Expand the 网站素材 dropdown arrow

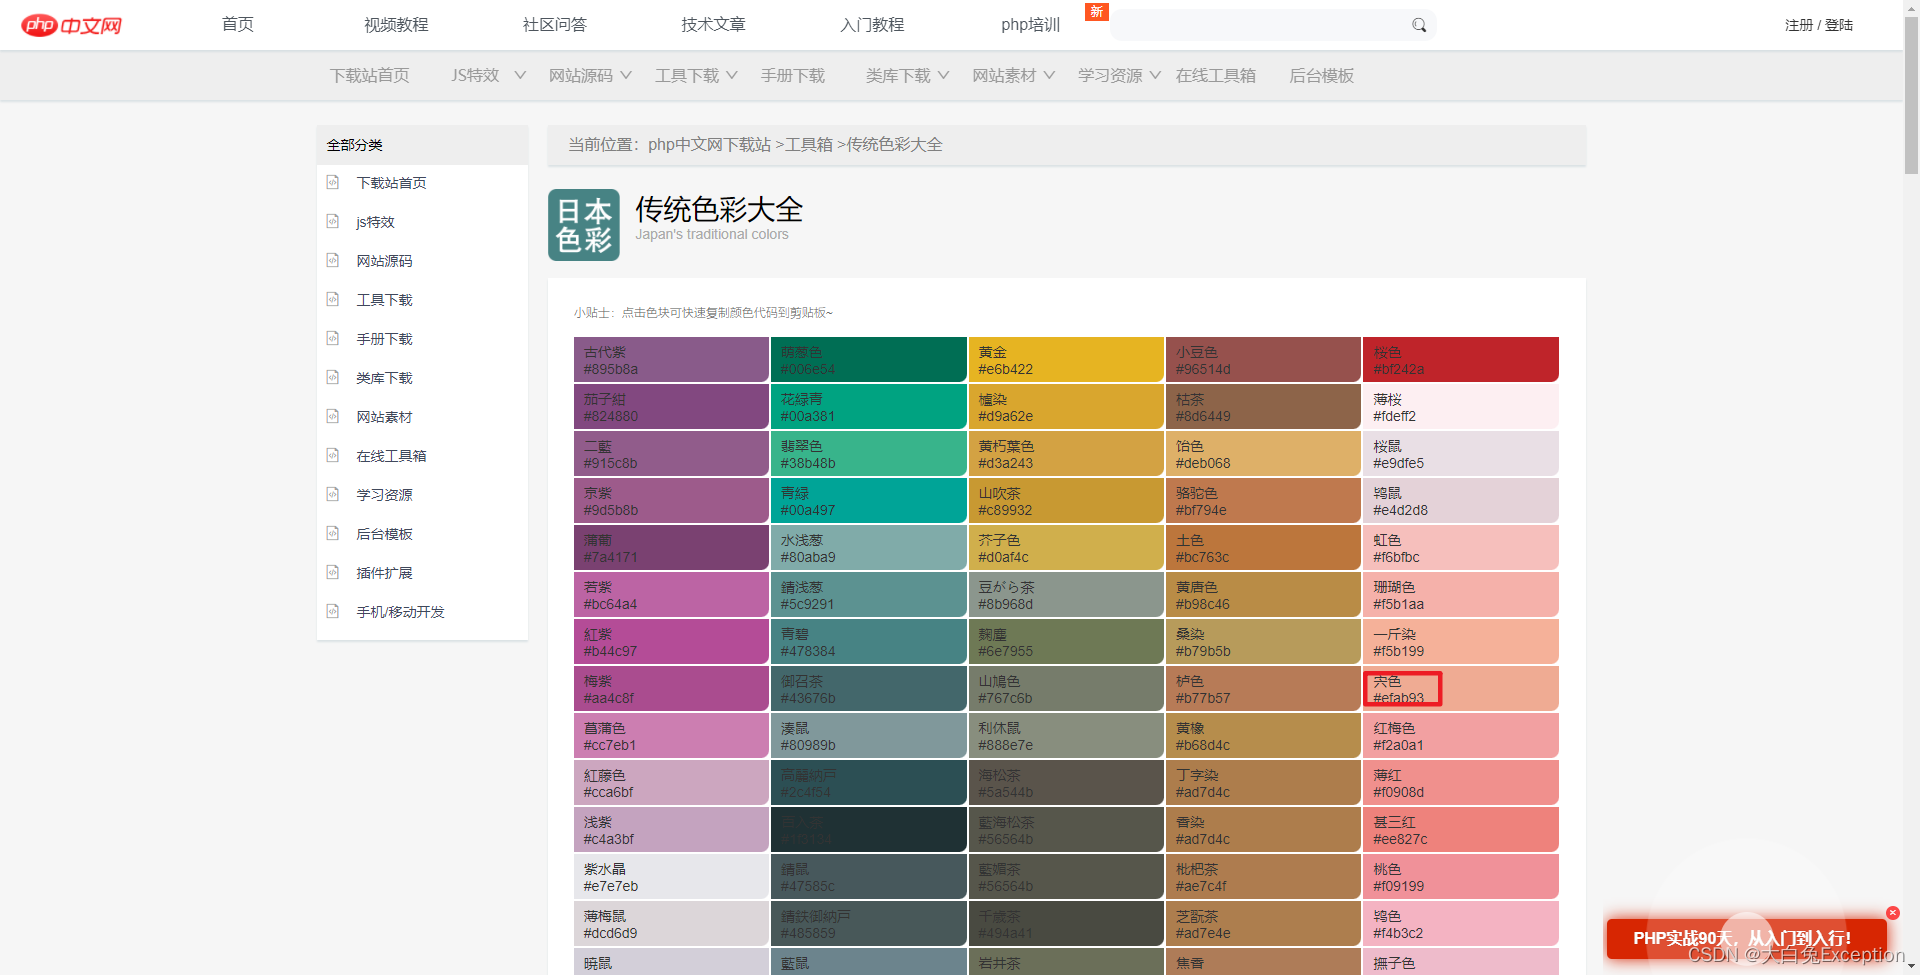[x=1049, y=75]
